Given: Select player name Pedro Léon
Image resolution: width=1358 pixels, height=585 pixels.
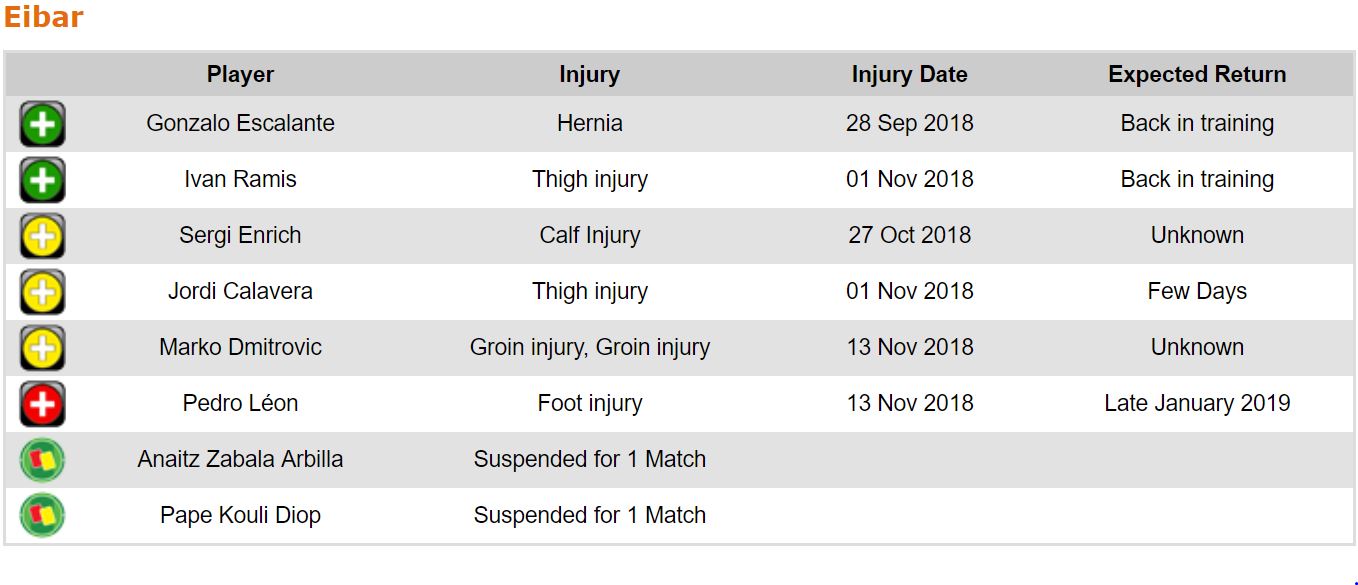Looking at the screenshot, I should click(x=240, y=403).
